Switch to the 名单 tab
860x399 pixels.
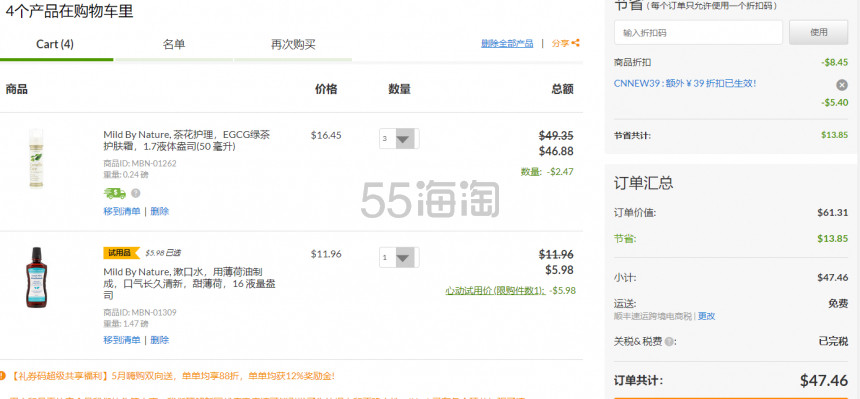point(174,44)
